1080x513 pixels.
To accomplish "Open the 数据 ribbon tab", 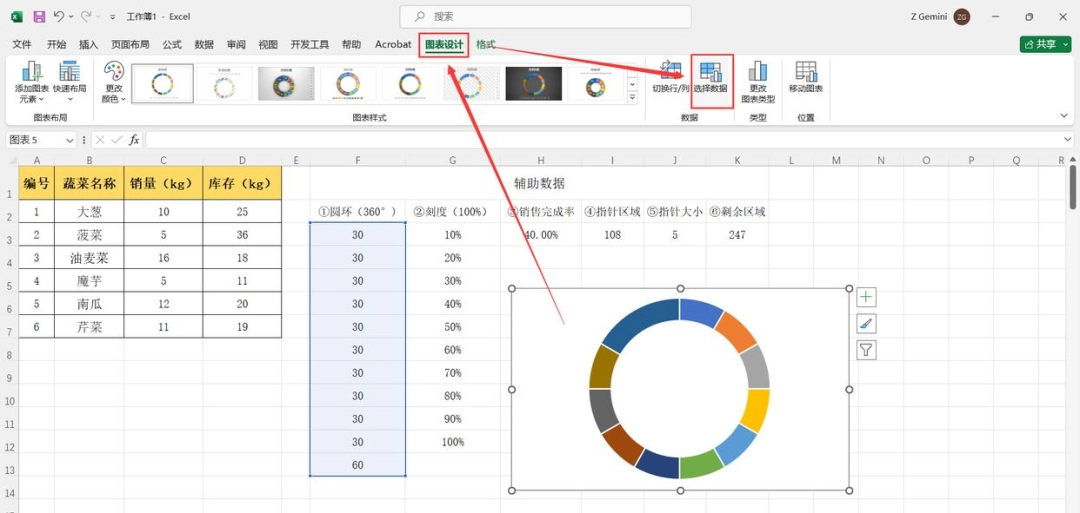I will (204, 44).
